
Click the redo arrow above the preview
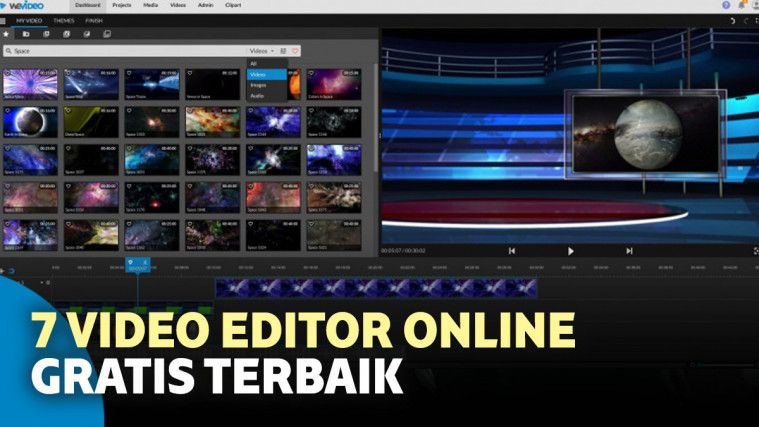point(746,21)
